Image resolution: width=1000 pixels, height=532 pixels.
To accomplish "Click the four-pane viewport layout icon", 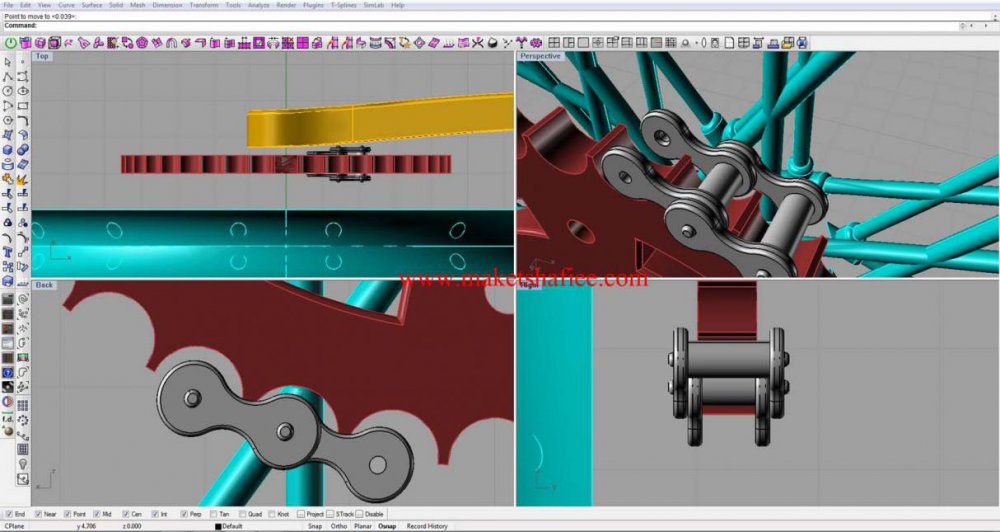I will pyautogui.click(x=553, y=43).
